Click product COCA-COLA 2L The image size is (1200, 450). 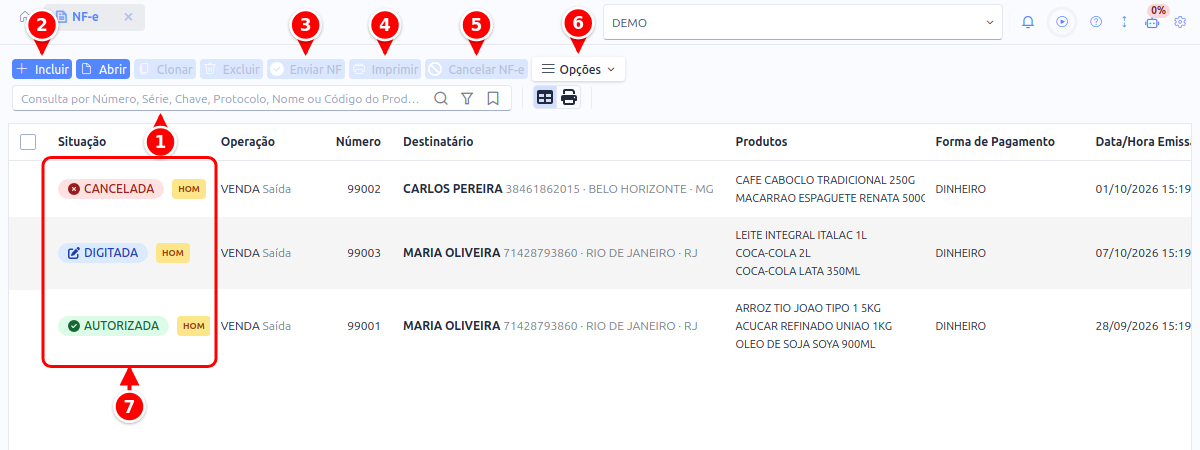point(773,253)
